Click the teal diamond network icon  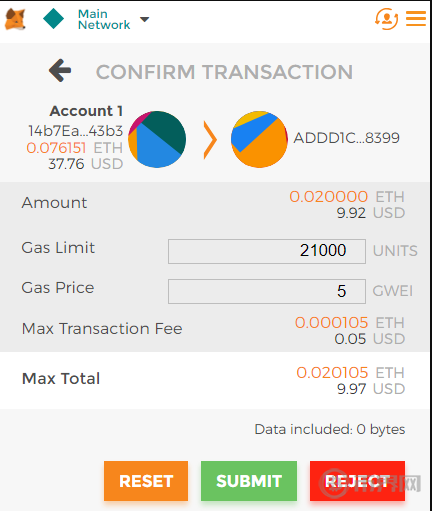click(53, 19)
